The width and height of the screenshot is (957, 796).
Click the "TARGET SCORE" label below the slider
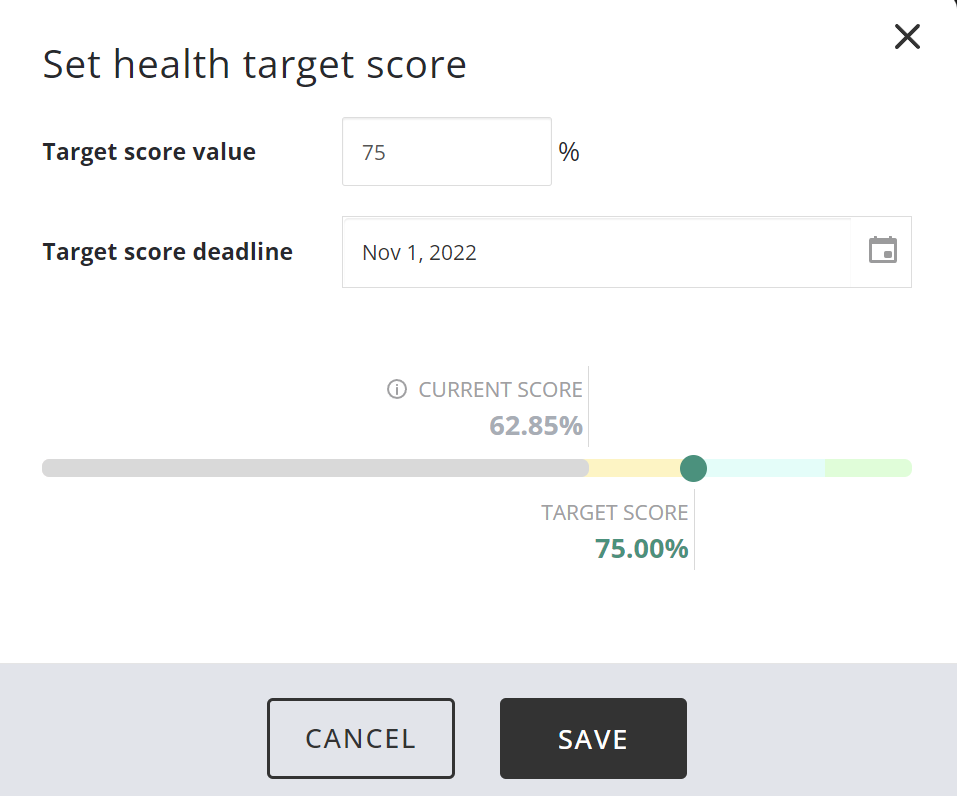click(614, 513)
